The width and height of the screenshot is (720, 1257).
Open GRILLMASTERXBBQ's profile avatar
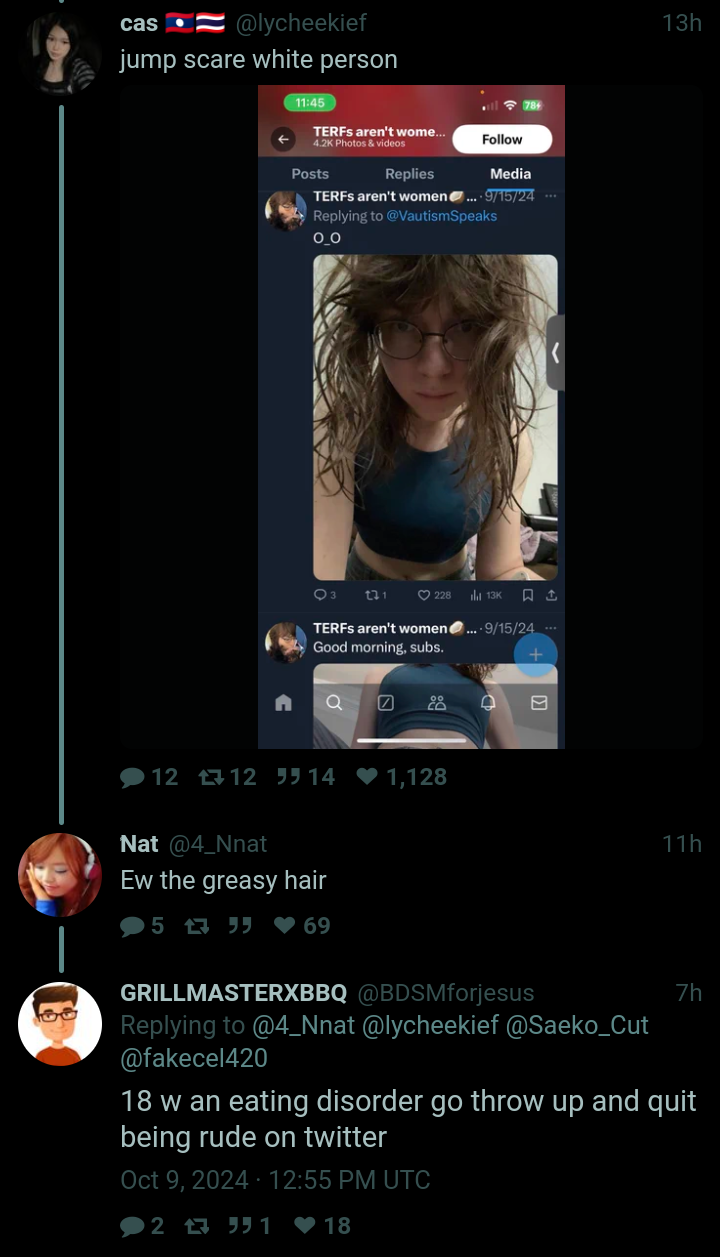[60, 1024]
